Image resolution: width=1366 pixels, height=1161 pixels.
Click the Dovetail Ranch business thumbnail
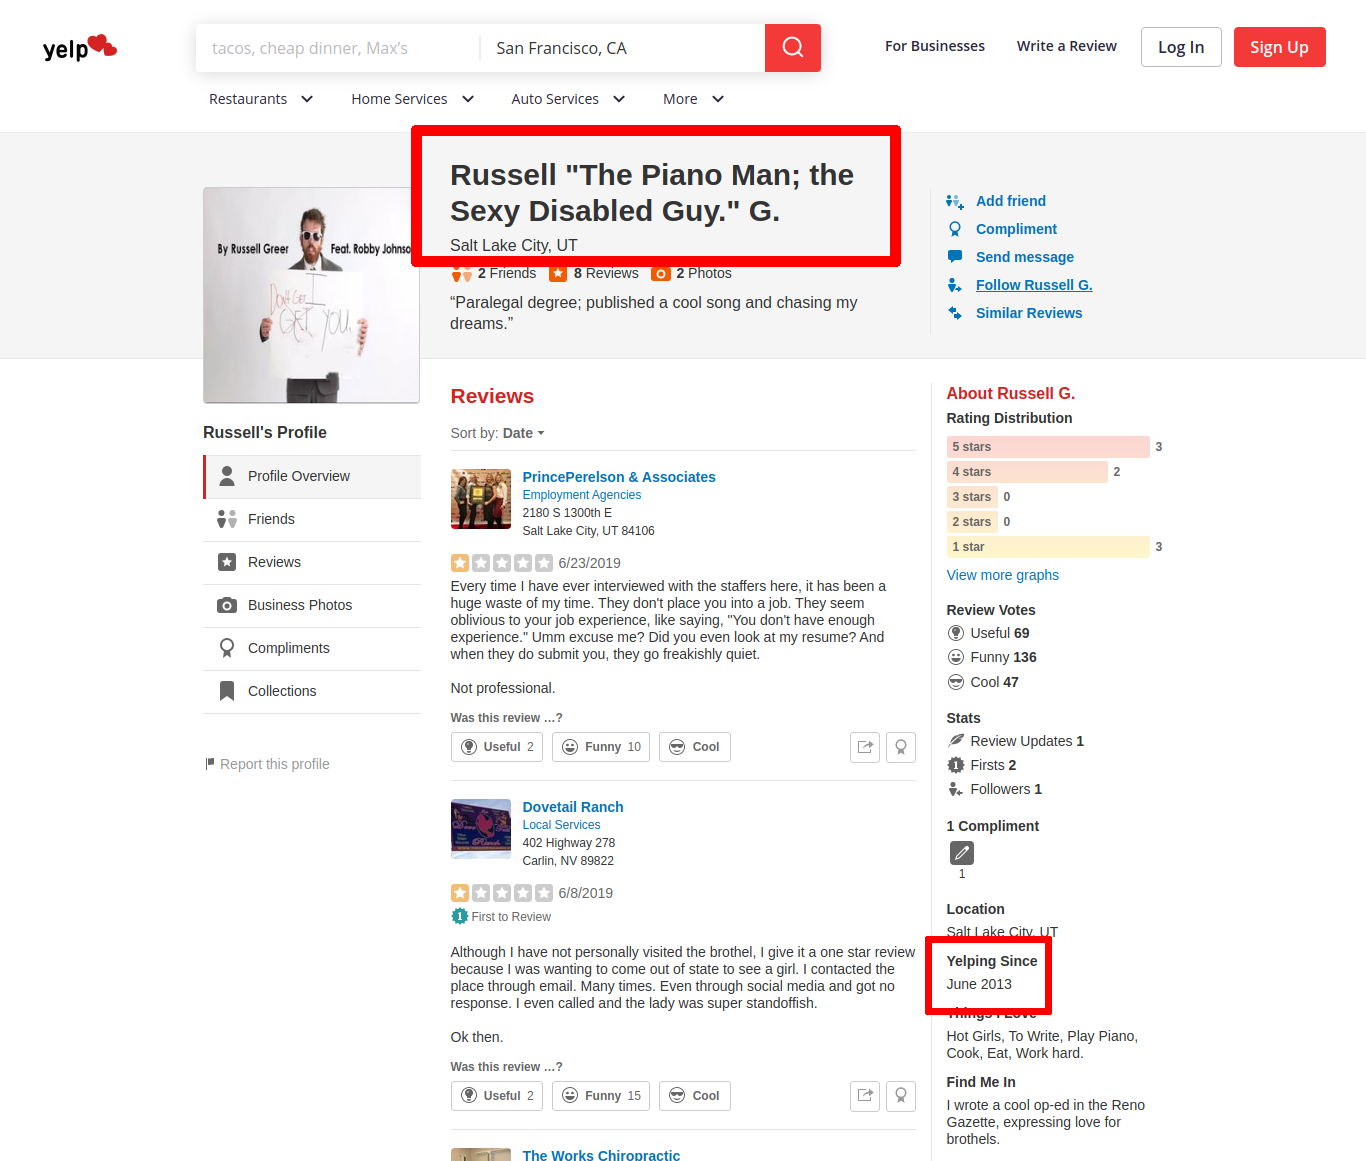tap(481, 829)
